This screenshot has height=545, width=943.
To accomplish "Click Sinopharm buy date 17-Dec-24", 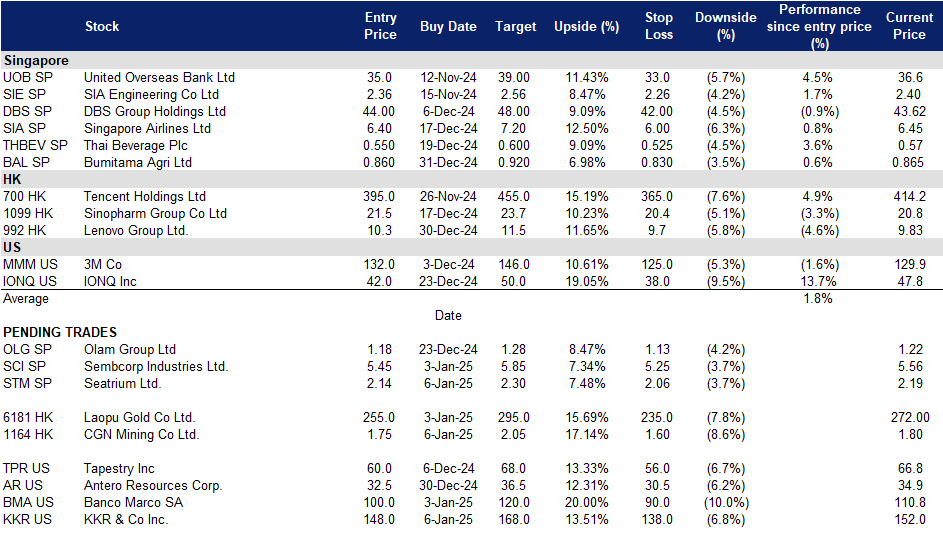I will point(448,214).
